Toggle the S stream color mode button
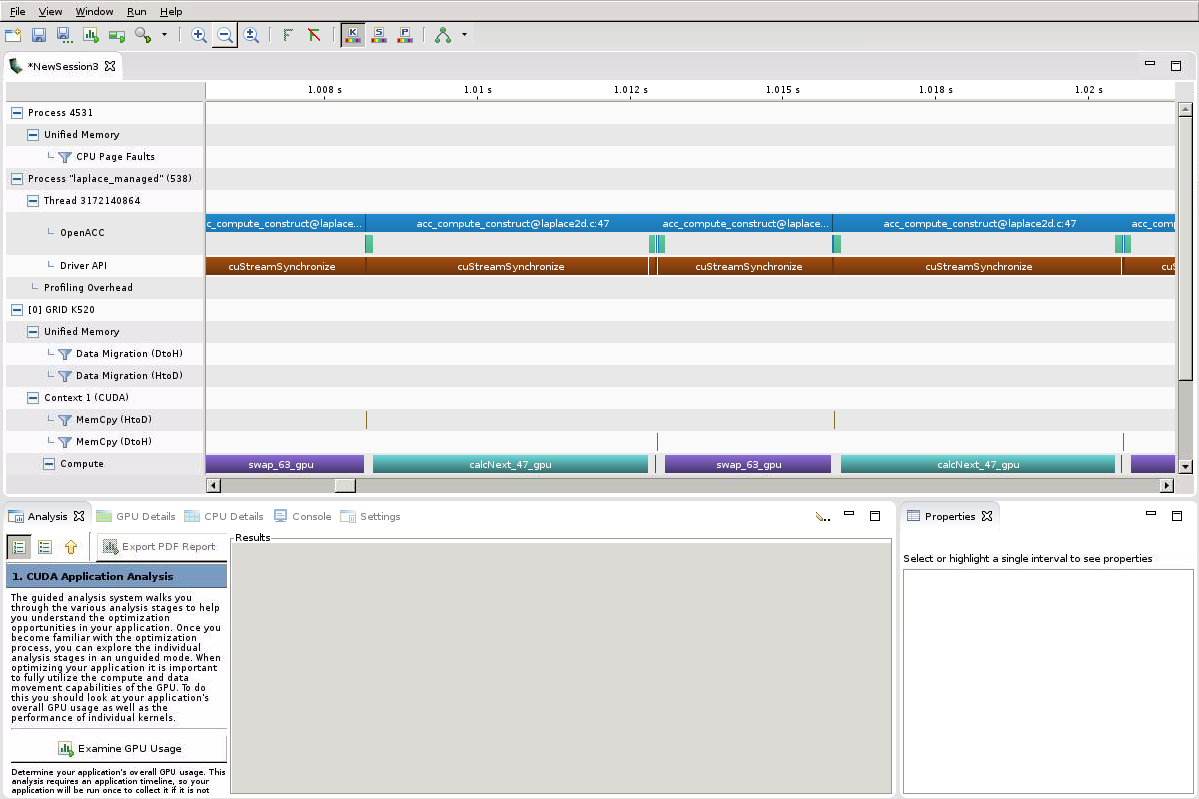The width and height of the screenshot is (1199, 799). point(379,35)
